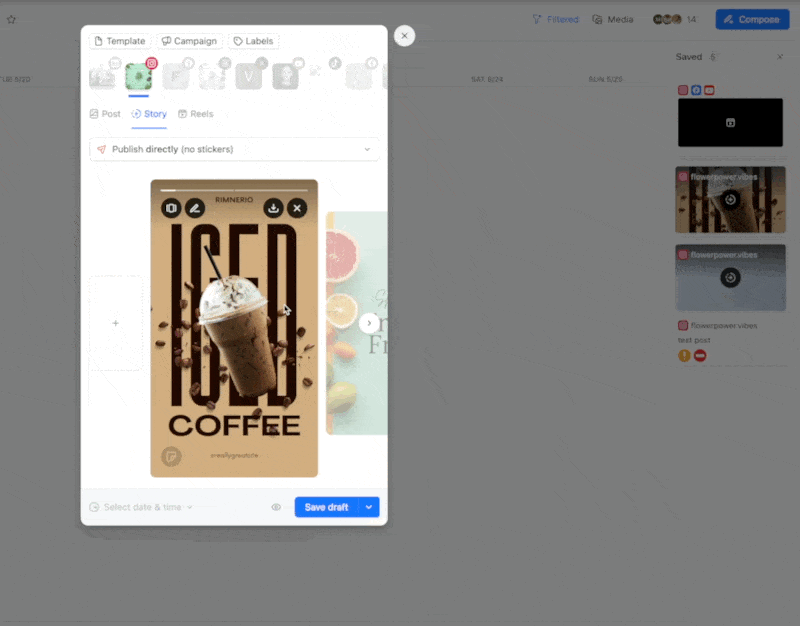Open the Select date & time picker
This screenshot has height=626, width=800.
141,507
